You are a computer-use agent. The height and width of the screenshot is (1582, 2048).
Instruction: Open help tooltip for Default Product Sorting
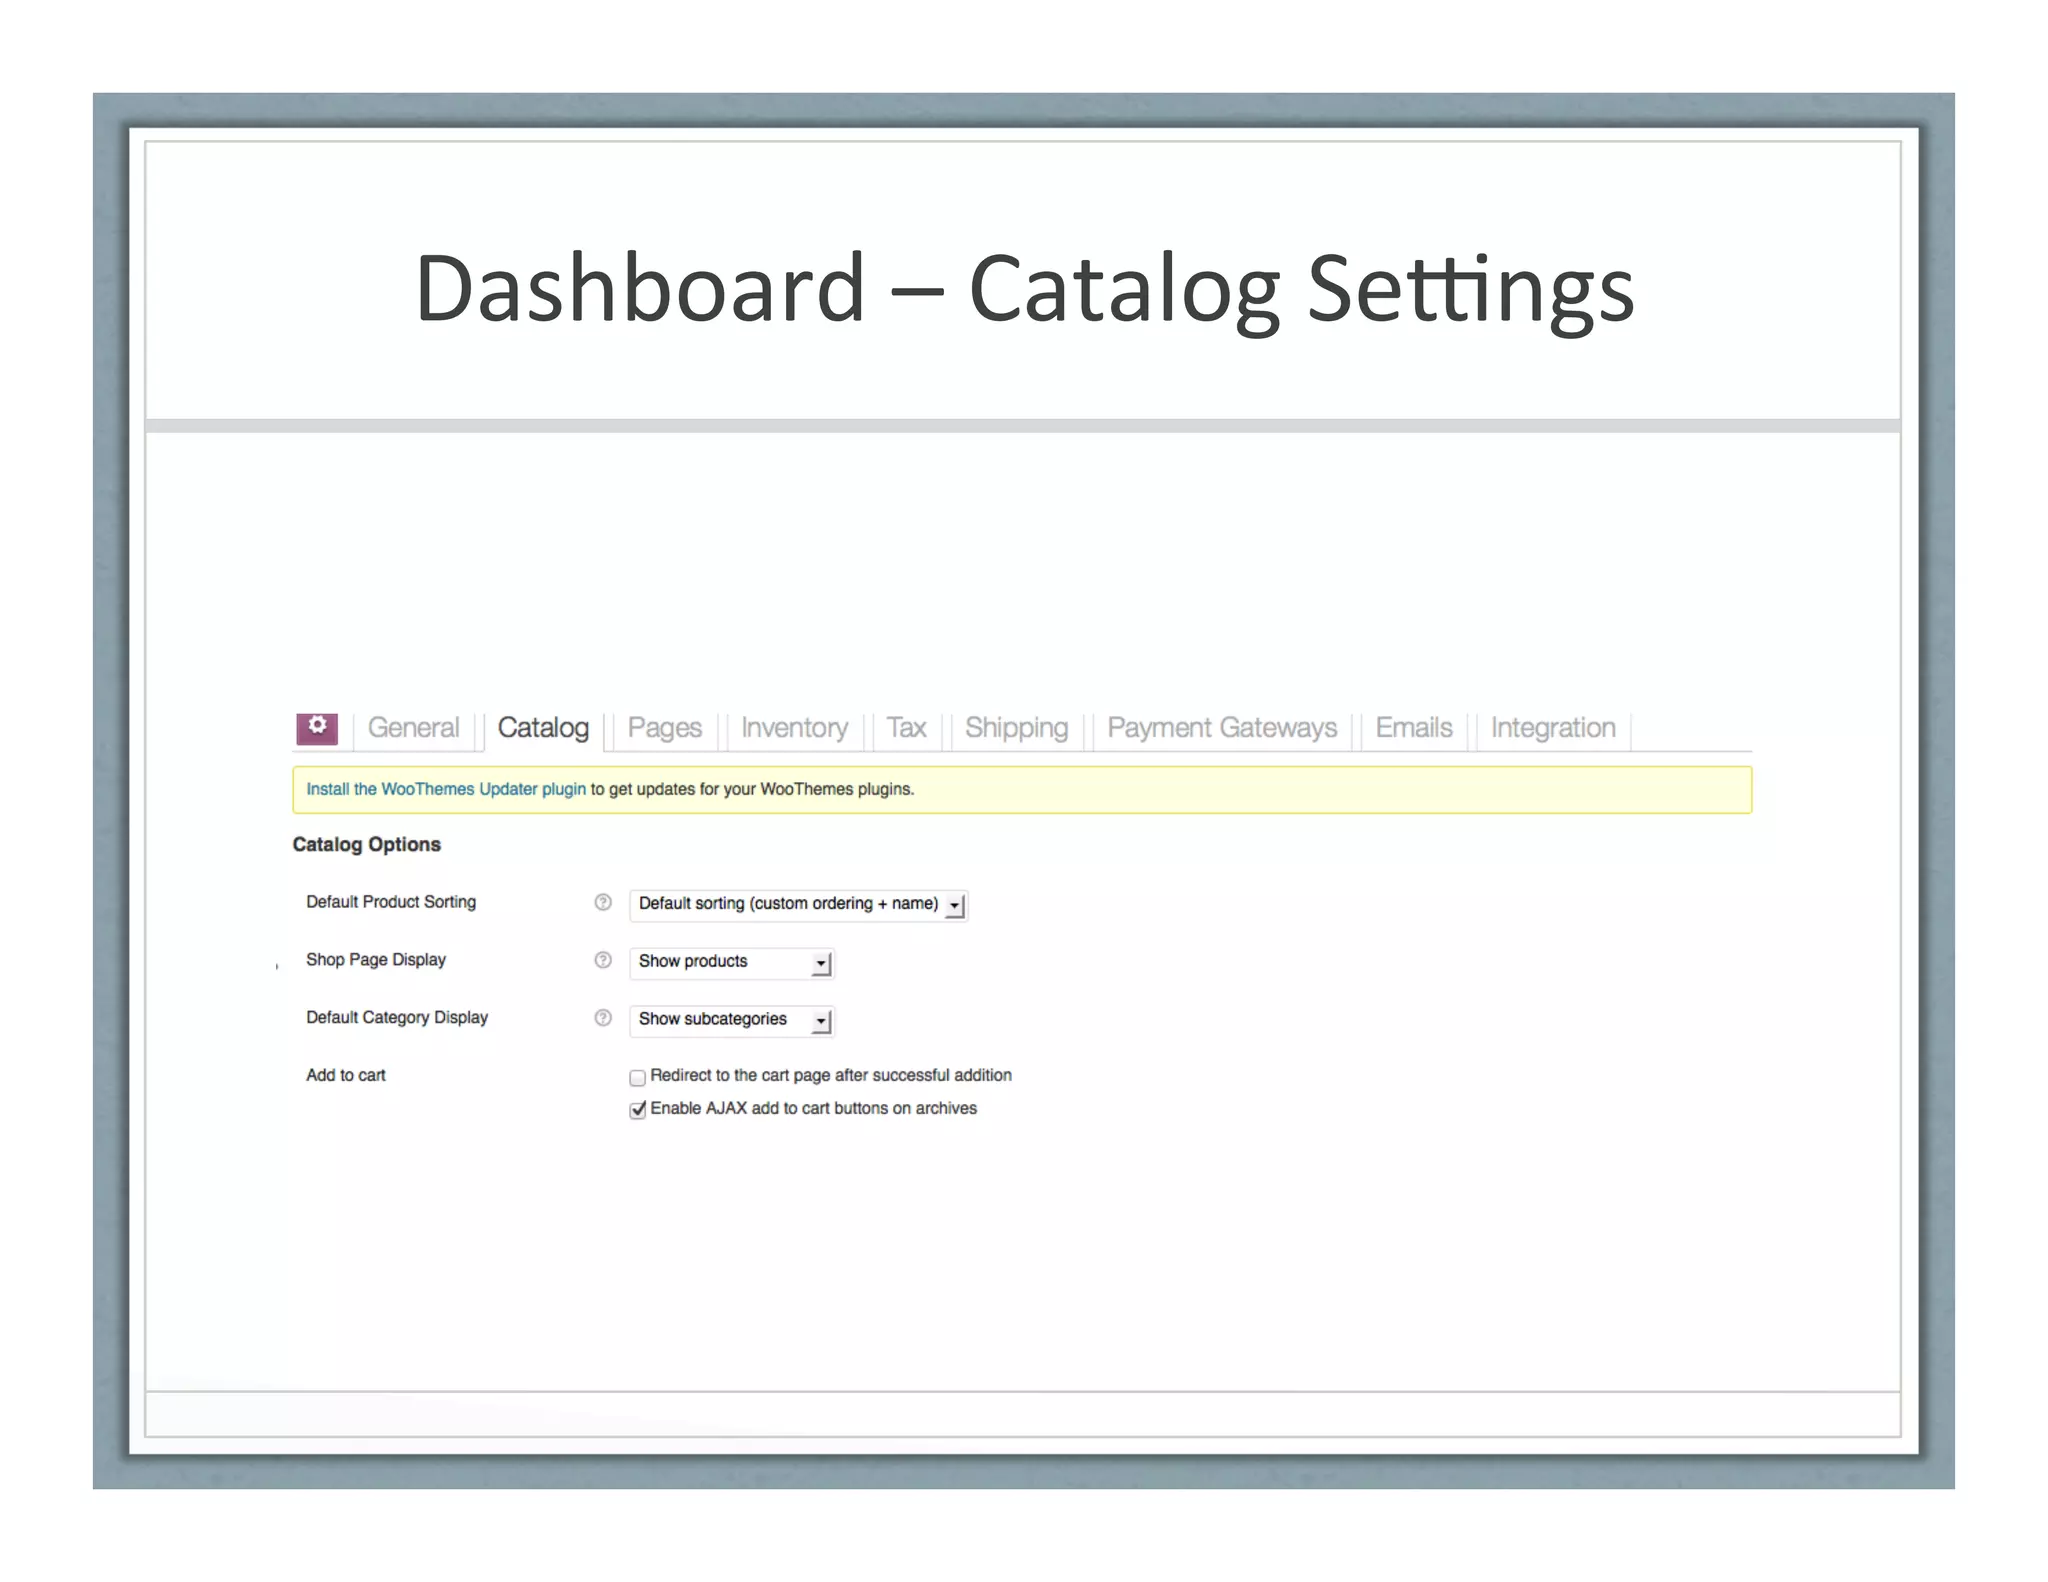pos(603,902)
